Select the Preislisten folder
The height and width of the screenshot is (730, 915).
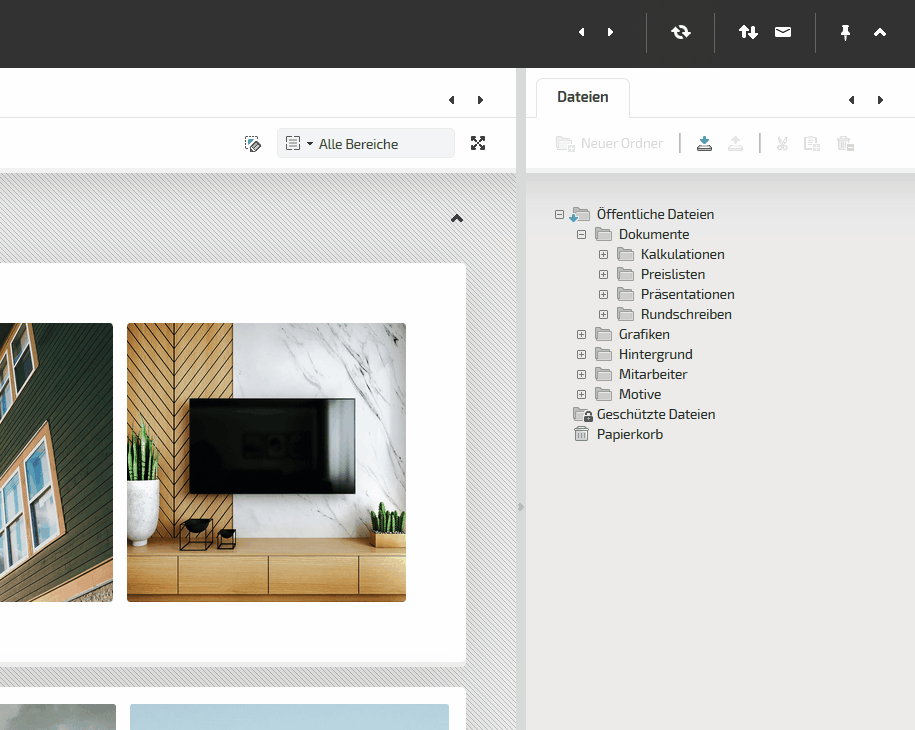click(672, 274)
